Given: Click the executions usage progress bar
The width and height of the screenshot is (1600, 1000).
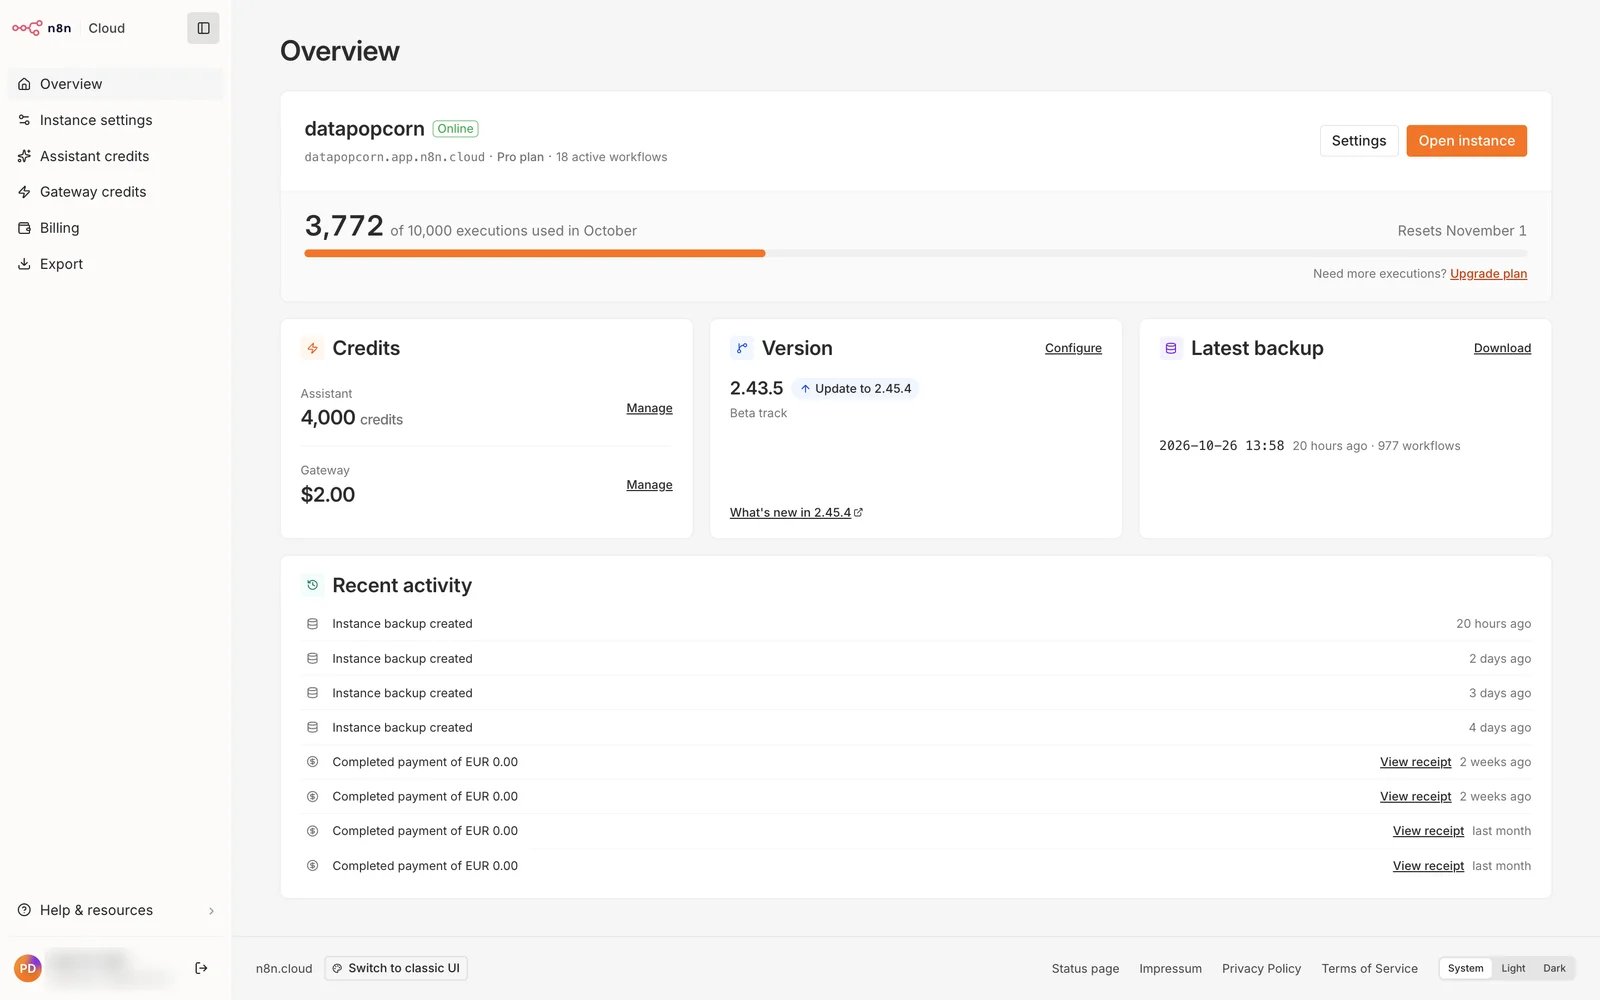Looking at the screenshot, I should coord(915,254).
